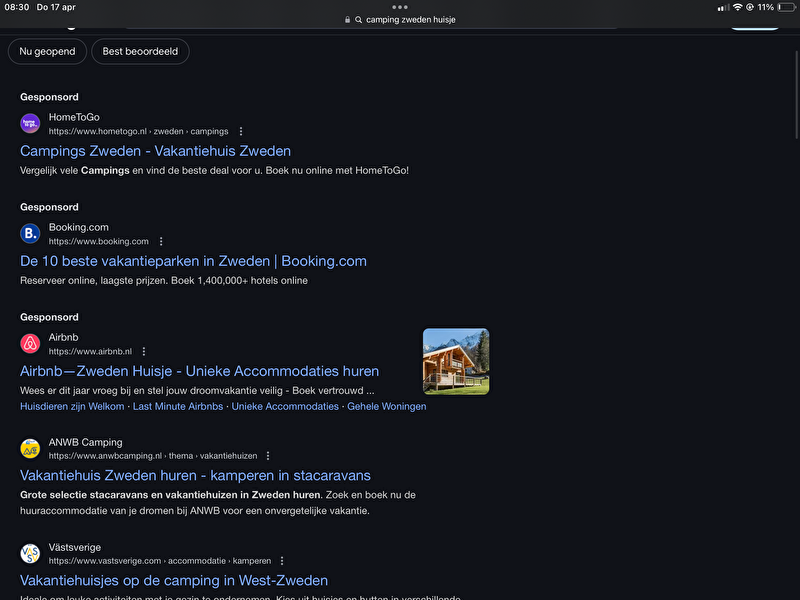The image size is (800, 600).
Task: Open De 10 beste vakantieparken in Zweden
Action: (x=193, y=261)
